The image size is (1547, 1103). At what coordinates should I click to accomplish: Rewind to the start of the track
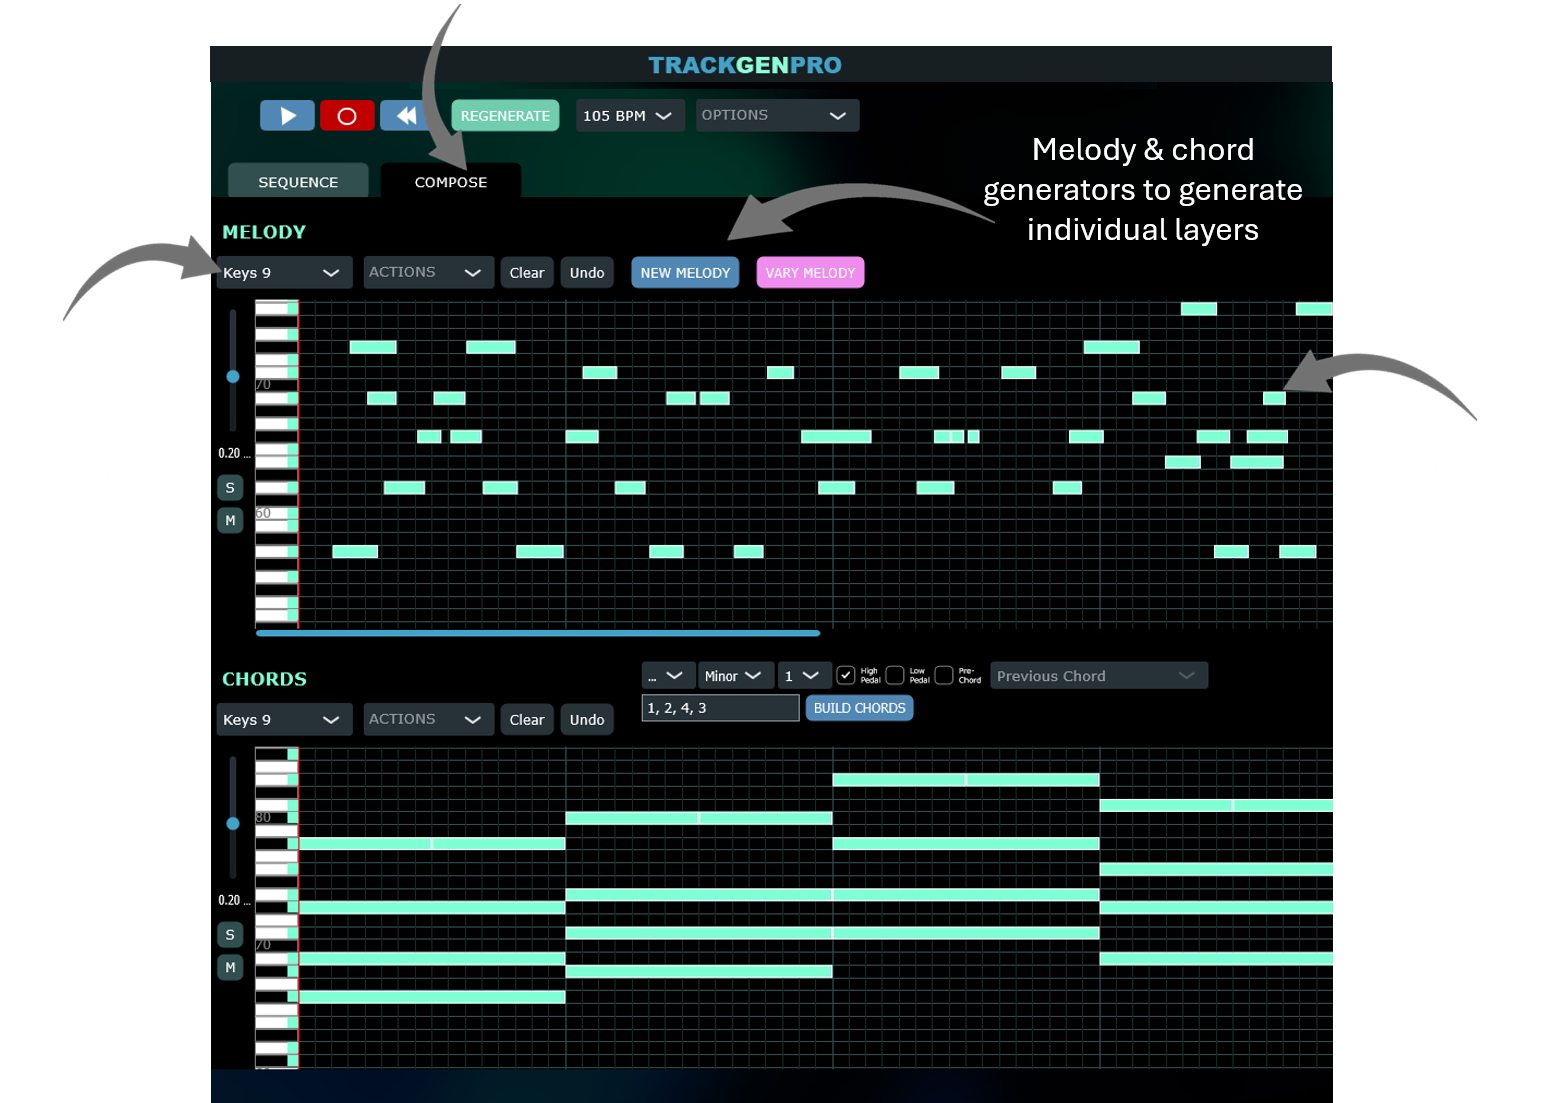click(406, 116)
